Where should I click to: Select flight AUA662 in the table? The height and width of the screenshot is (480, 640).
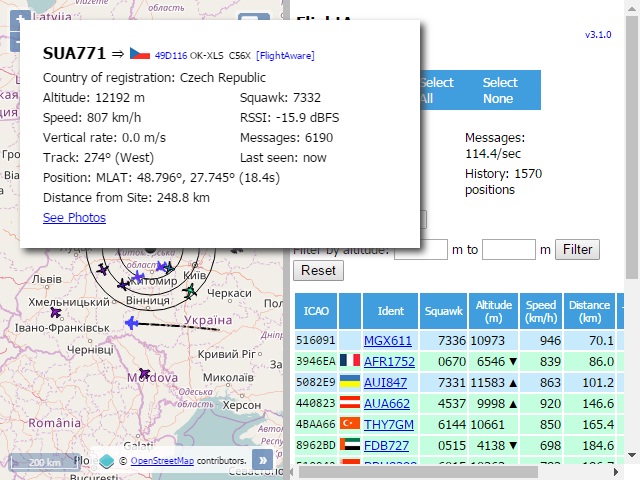coord(388,402)
